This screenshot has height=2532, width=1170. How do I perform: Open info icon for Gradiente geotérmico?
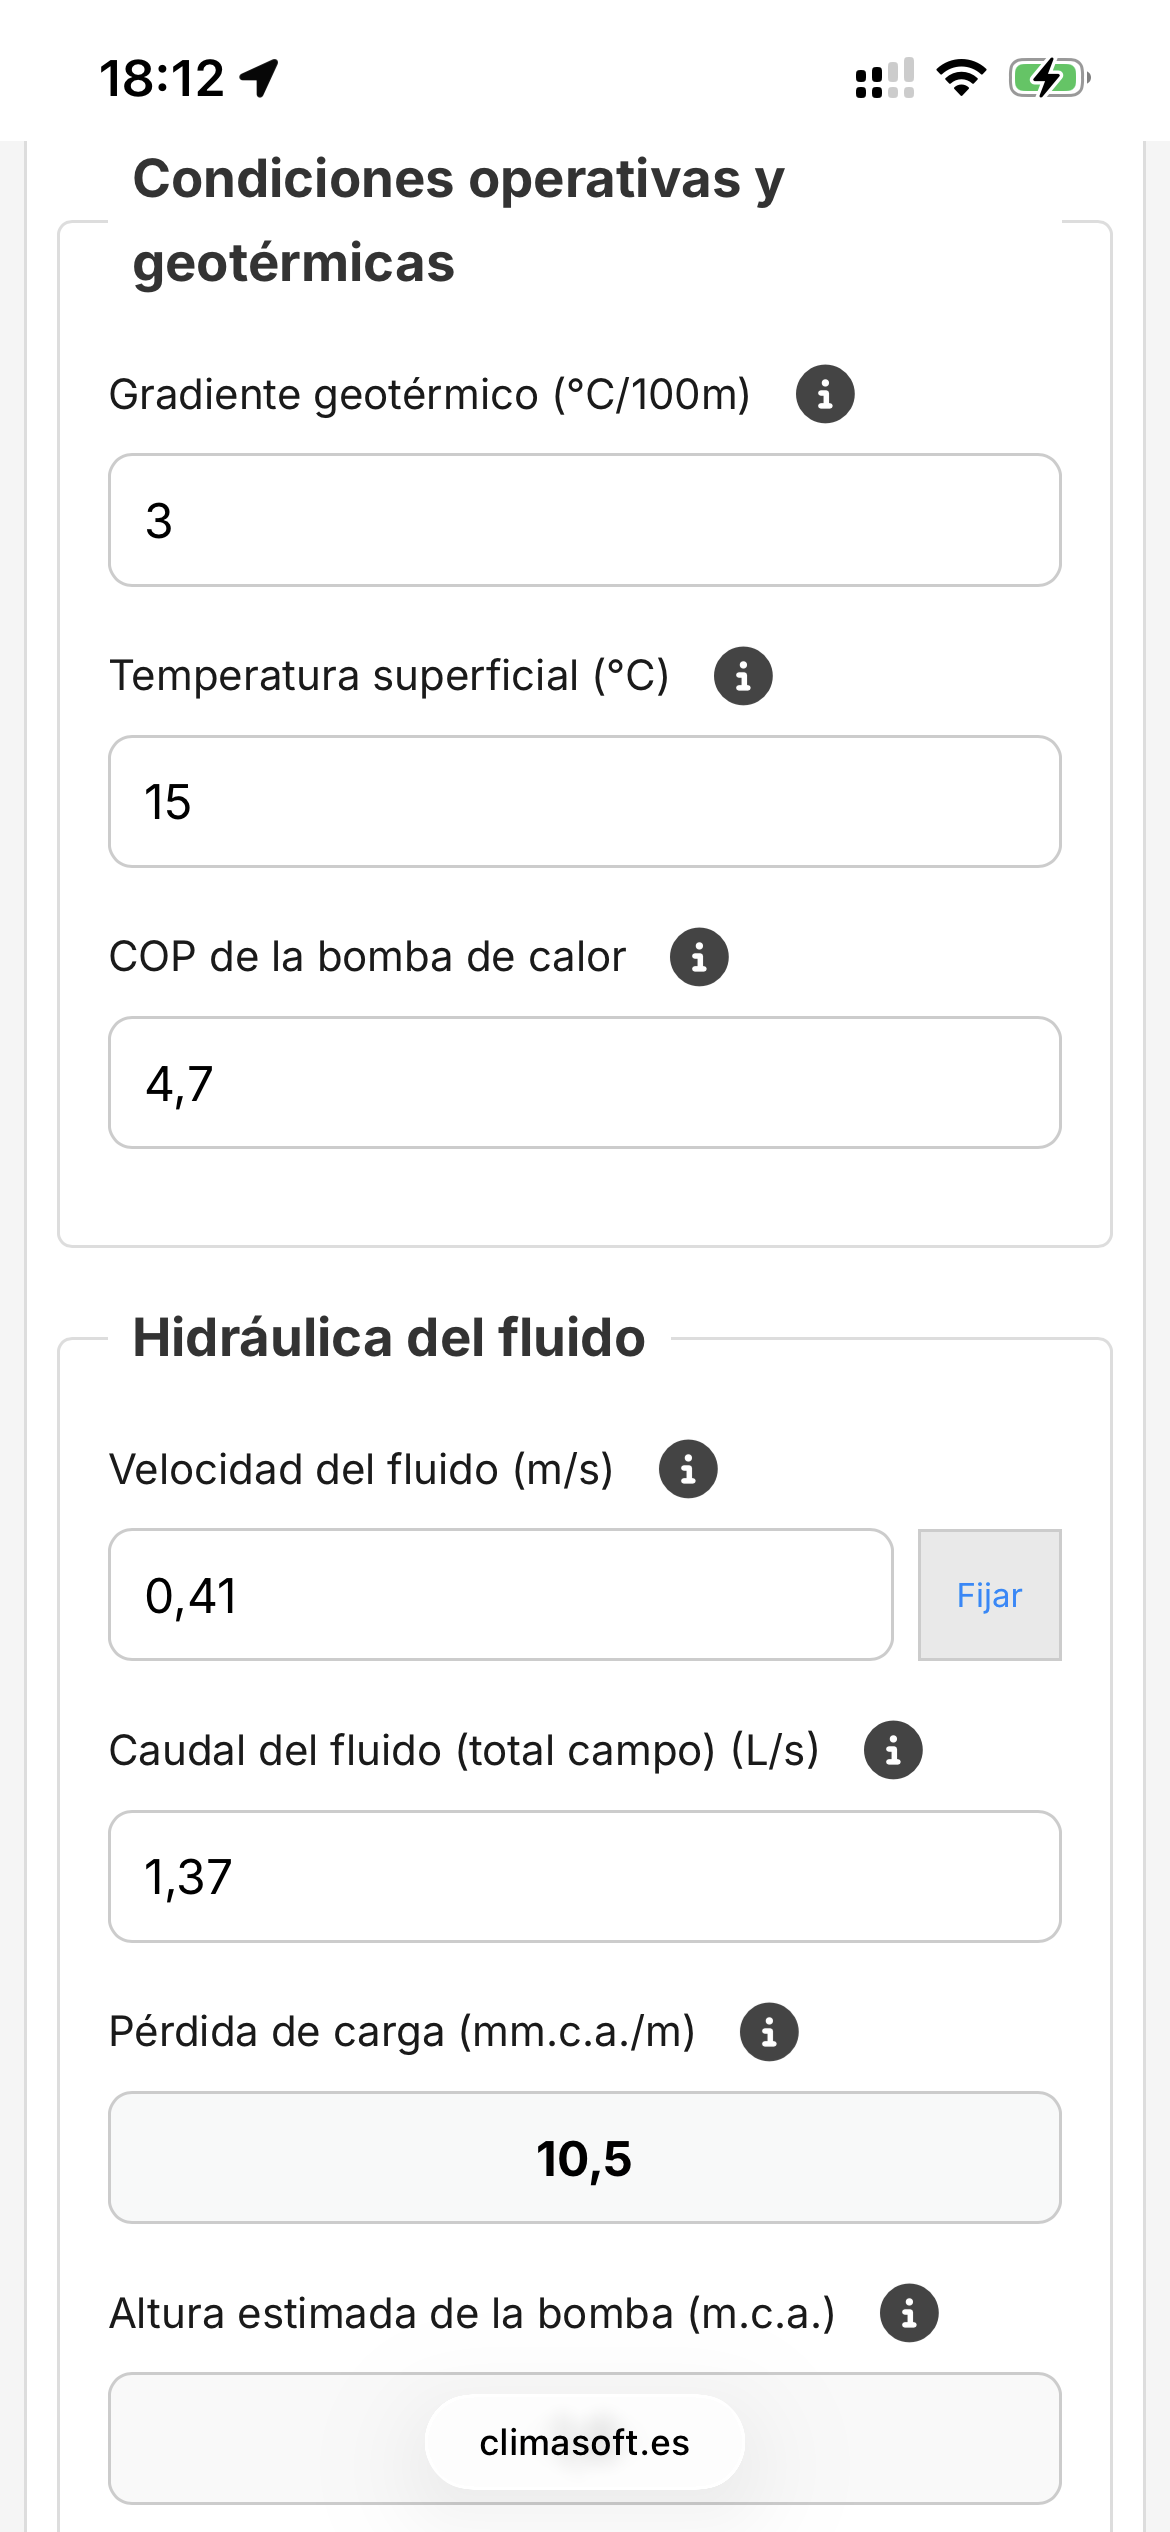coord(825,394)
